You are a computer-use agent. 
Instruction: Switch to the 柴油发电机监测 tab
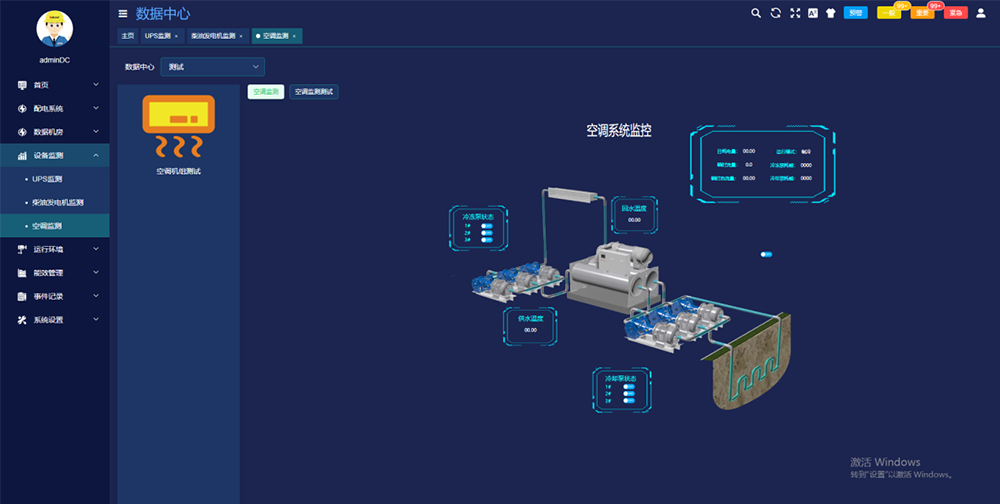pyautogui.click(x=213, y=36)
